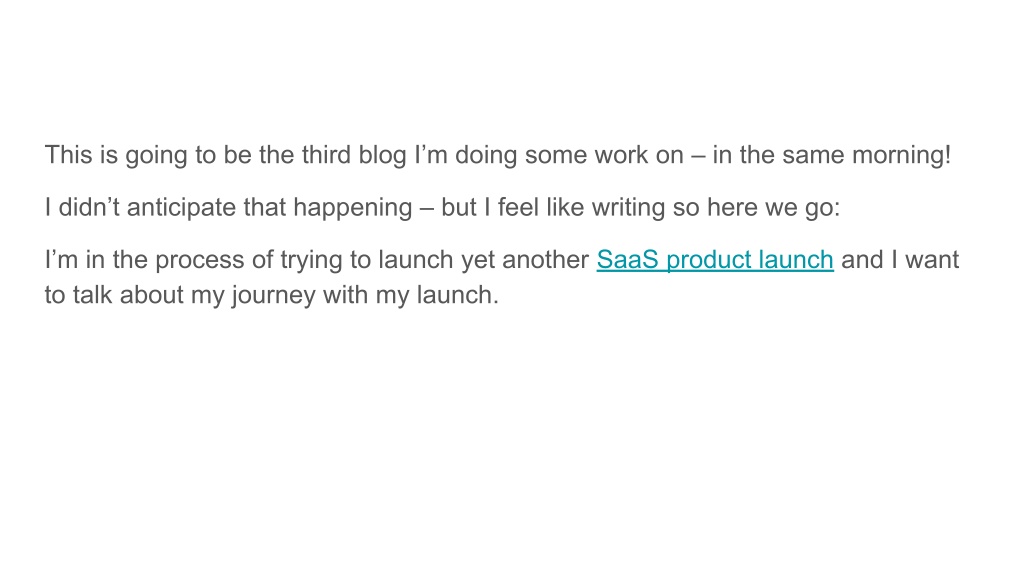Click the text "doing some work on"
The width and height of the screenshot is (1024, 576).
coord(569,155)
